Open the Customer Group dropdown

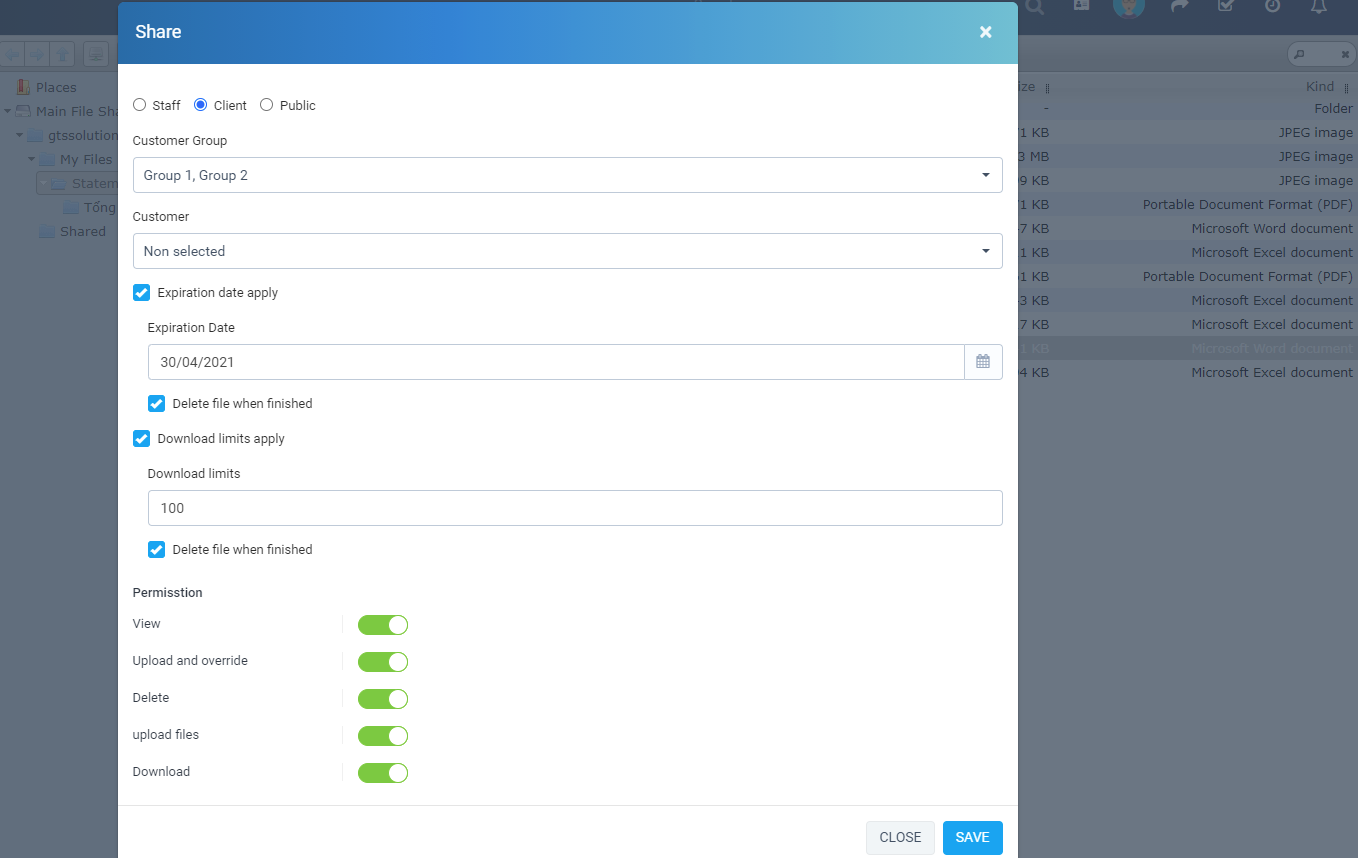(x=568, y=175)
